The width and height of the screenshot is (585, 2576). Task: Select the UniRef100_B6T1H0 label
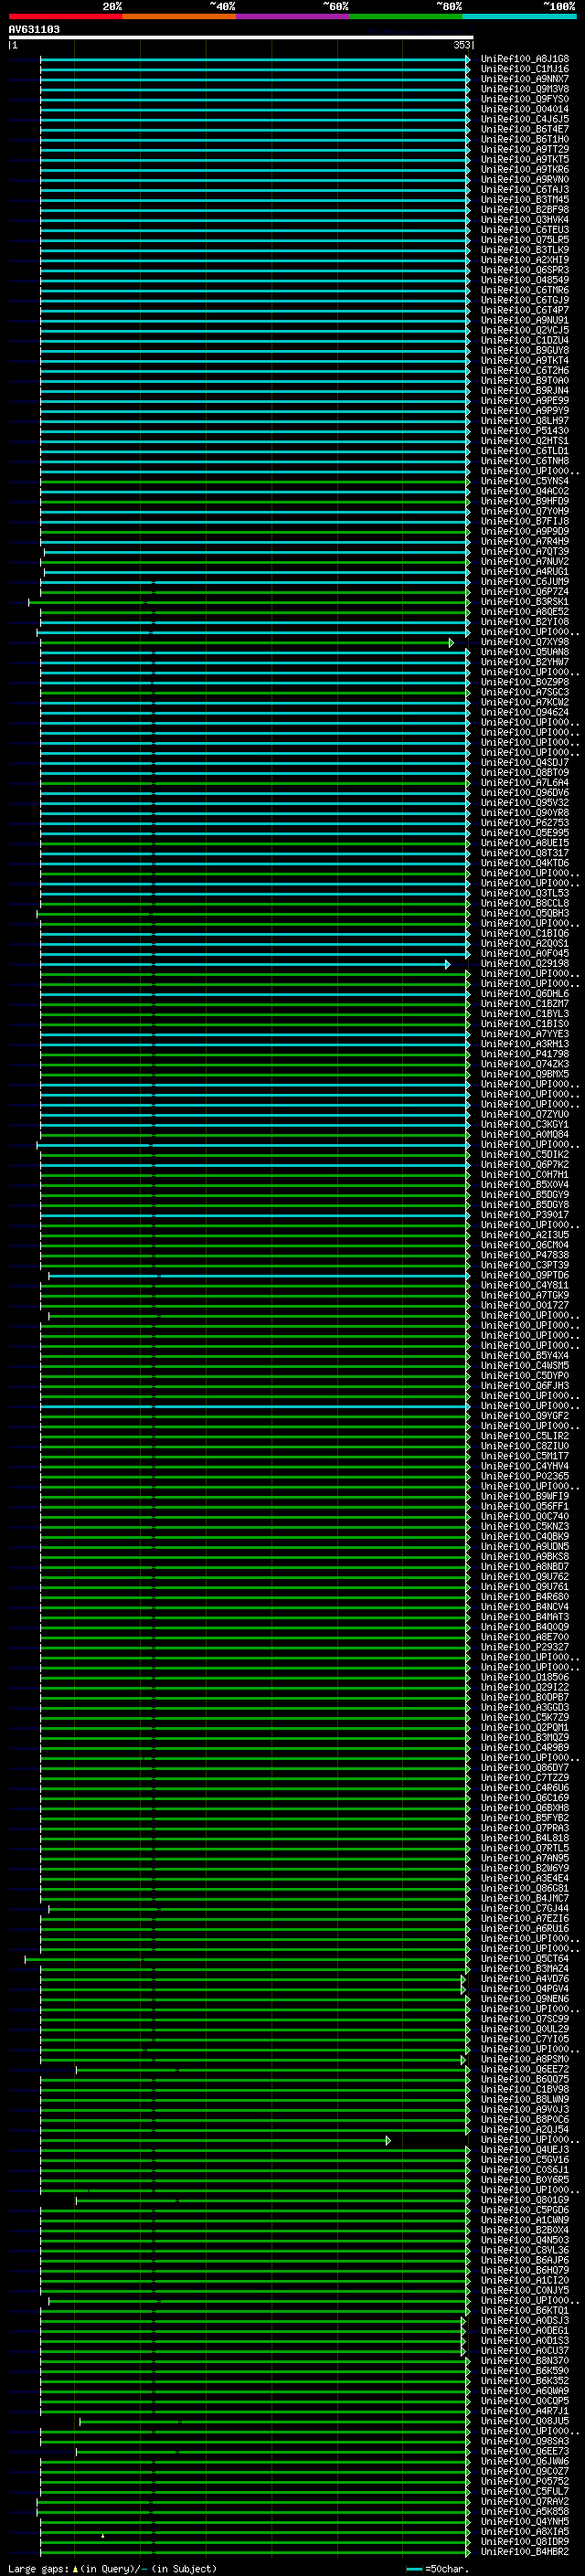pos(525,139)
